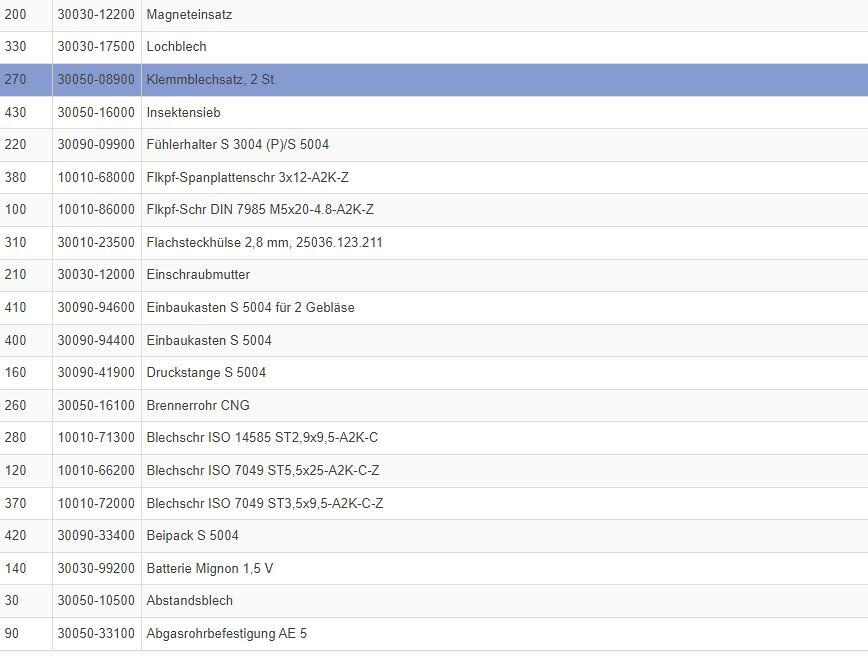Select Blechschr ISO 7049 ST5,5x25 row
Screen dimensions: 868x656
click(x=262, y=470)
